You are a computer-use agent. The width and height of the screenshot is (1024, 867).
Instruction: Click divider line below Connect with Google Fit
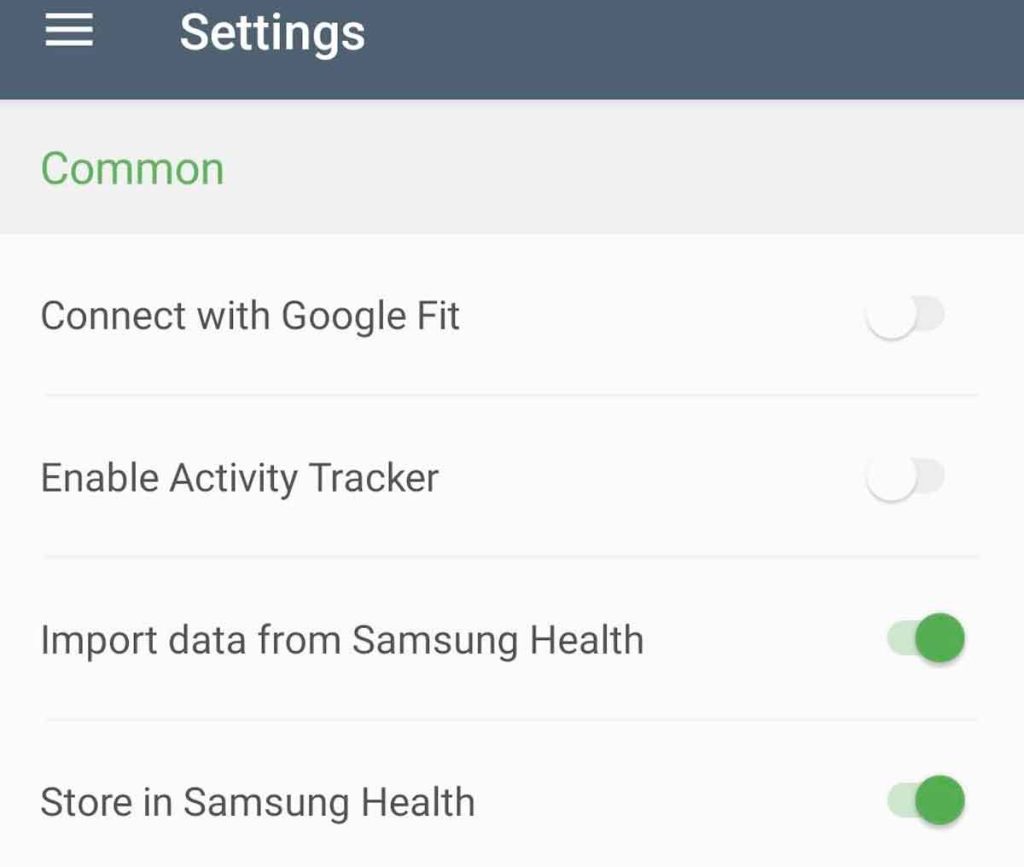(x=510, y=395)
